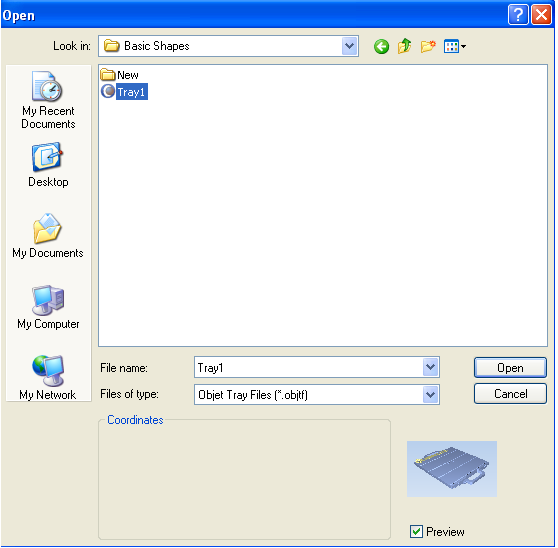Click the Cancel button
The width and height of the screenshot is (558, 548).
click(510, 394)
